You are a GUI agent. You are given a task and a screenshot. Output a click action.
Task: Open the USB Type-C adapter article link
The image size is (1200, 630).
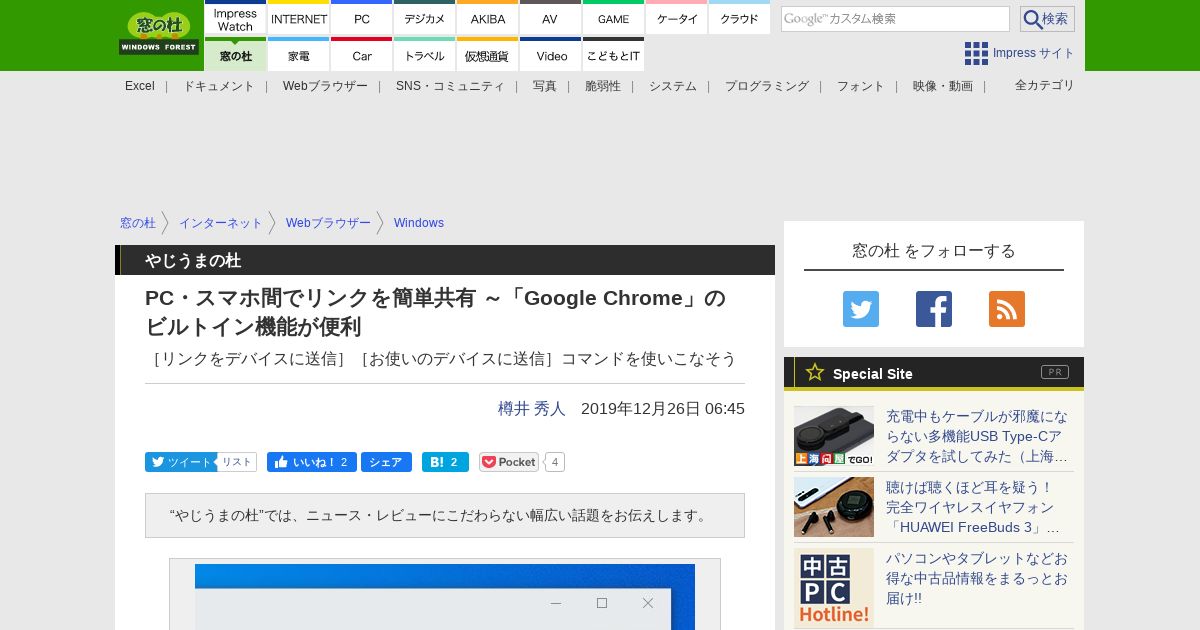click(977, 436)
